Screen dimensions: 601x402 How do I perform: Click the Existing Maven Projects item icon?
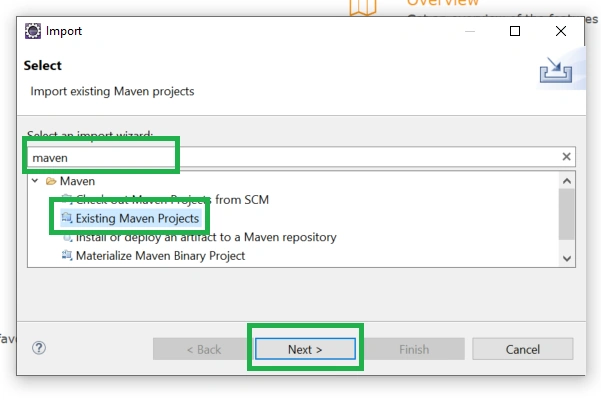[x=67, y=218]
